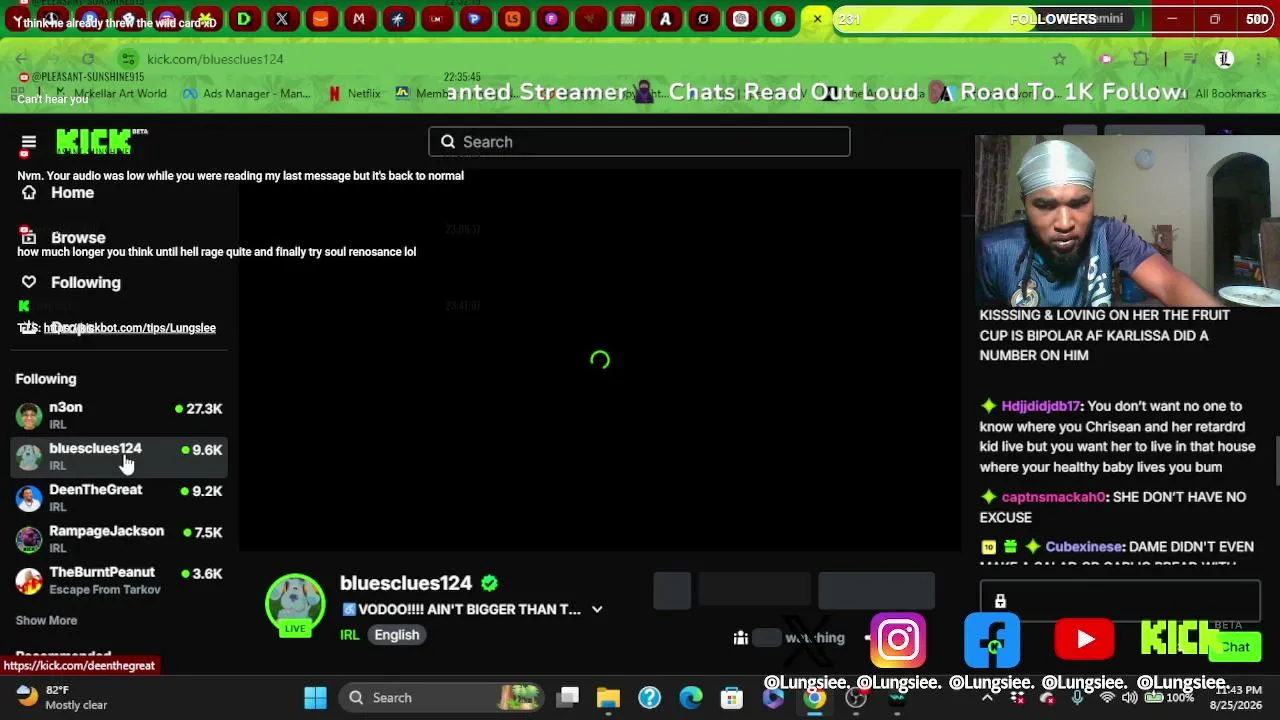Open Microsoft Store from the taskbar
The height and width of the screenshot is (720, 1280).
732,698
